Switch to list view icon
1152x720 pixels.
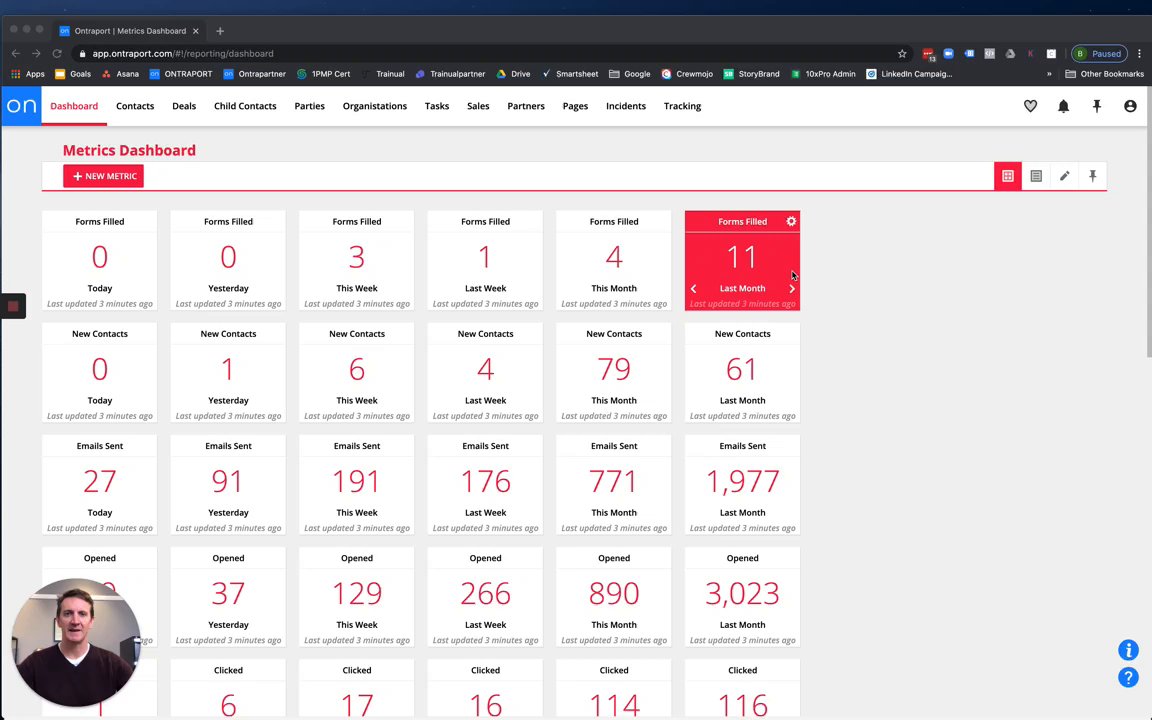(x=1036, y=176)
